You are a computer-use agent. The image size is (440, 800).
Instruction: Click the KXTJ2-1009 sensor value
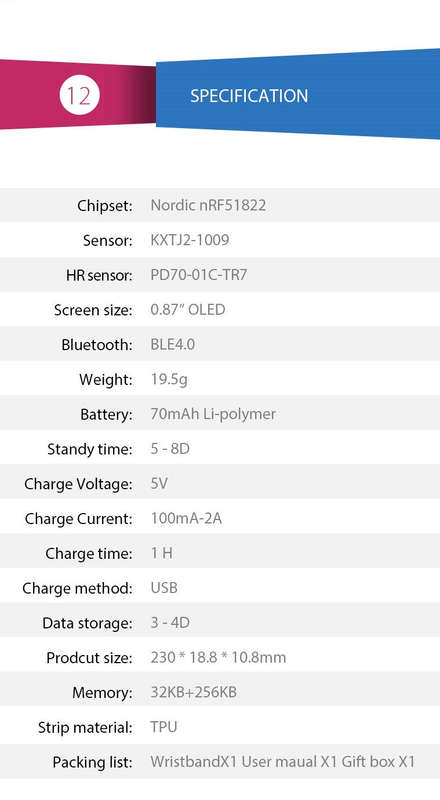[190, 240]
